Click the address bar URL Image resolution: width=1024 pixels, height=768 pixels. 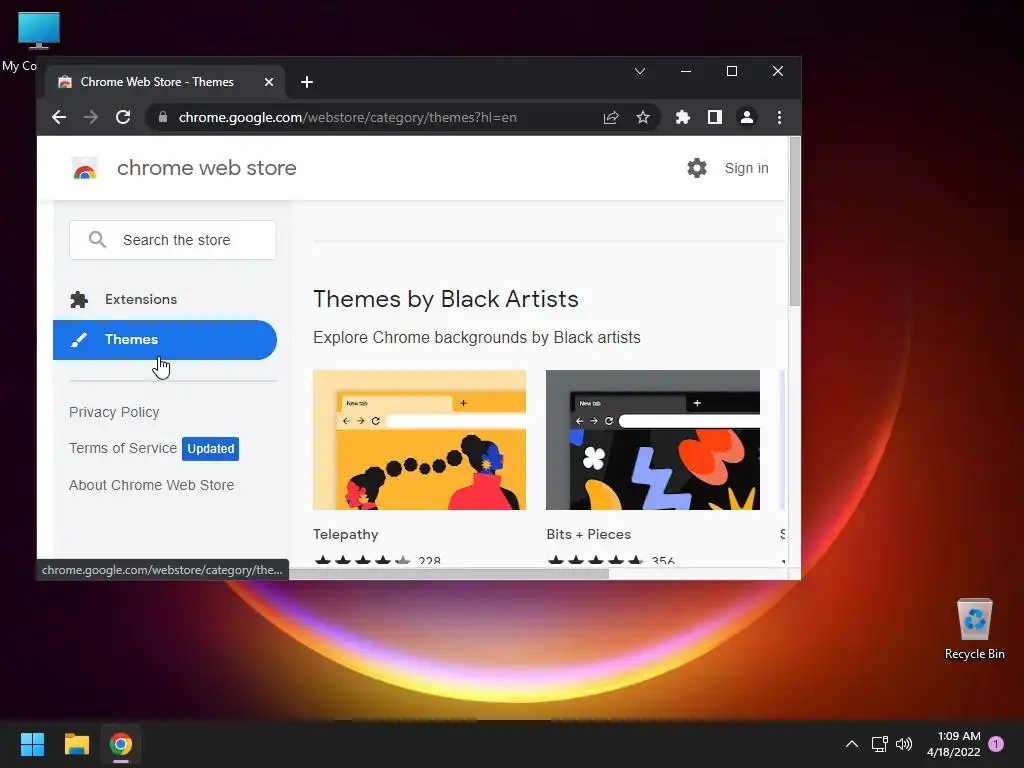click(x=347, y=118)
